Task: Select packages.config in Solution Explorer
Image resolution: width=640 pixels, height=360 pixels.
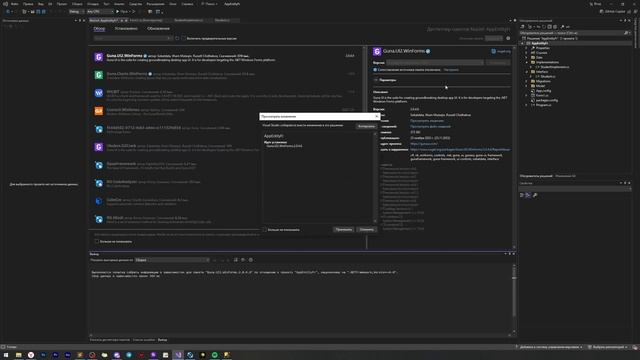Action: click(547, 100)
